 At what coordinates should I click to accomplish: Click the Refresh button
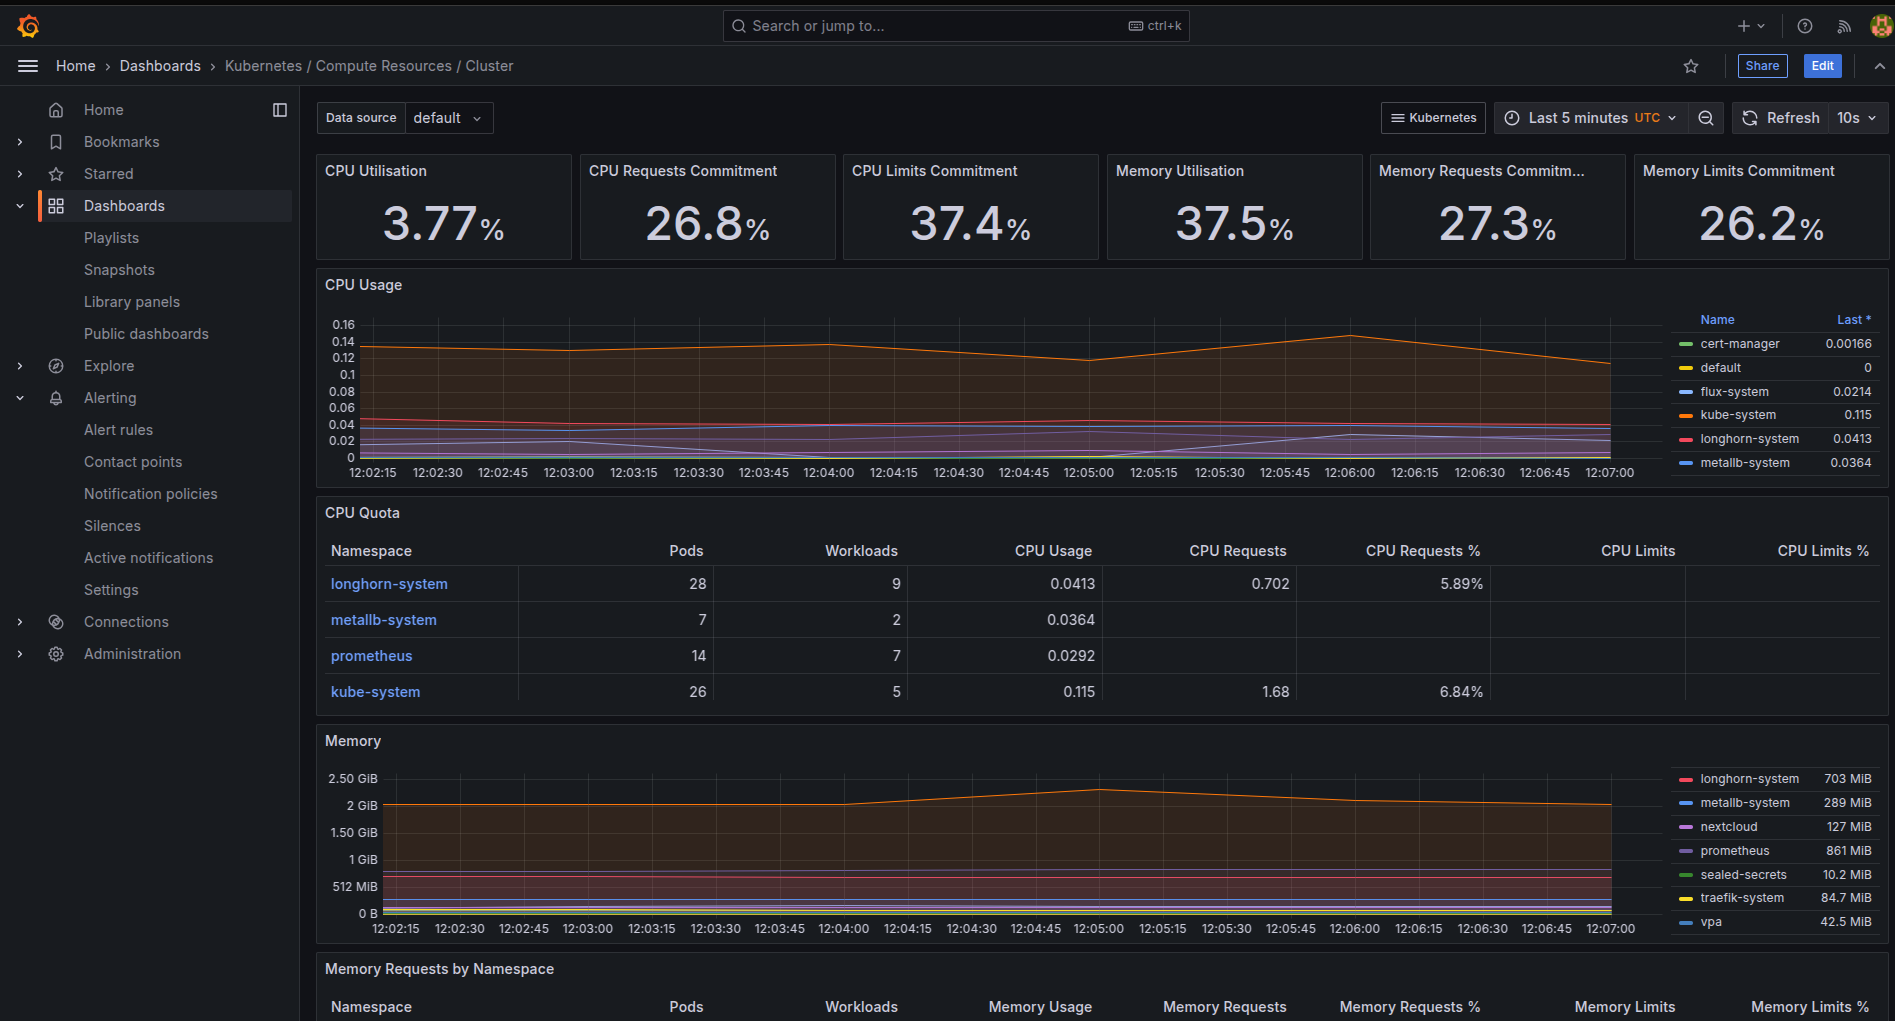click(1781, 118)
